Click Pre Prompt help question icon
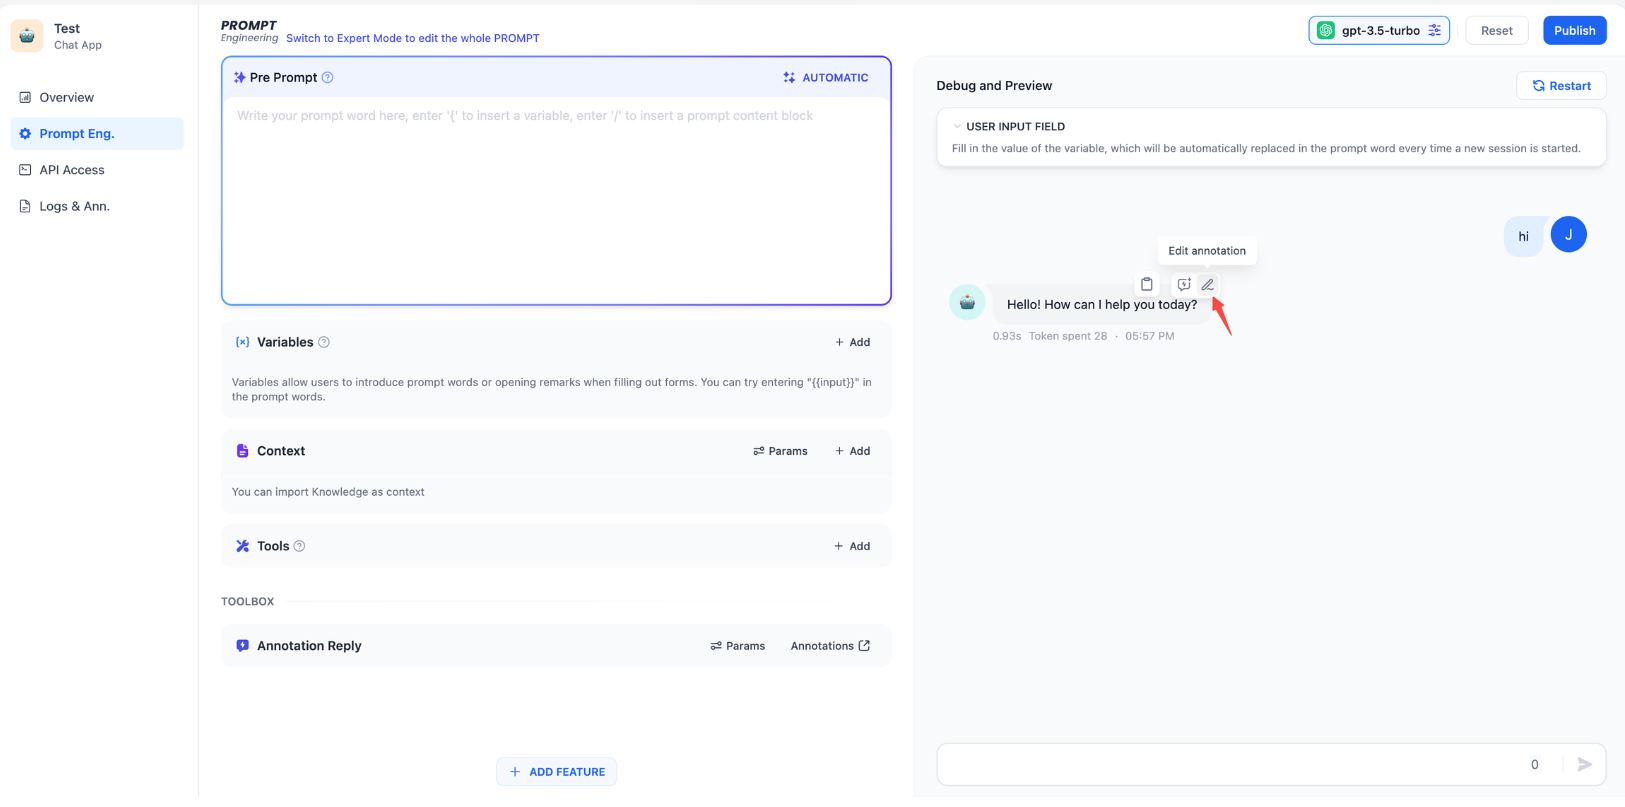1625x807 pixels. pyautogui.click(x=327, y=78)
